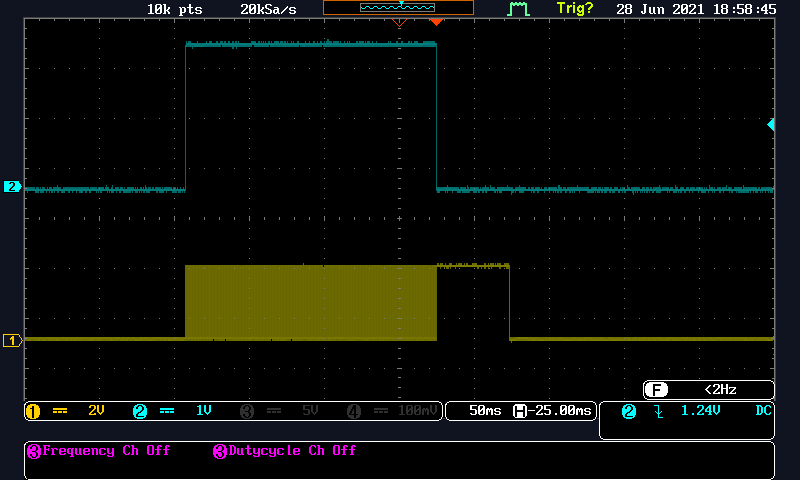Select disabled channel 4 badge

[354, 411]
